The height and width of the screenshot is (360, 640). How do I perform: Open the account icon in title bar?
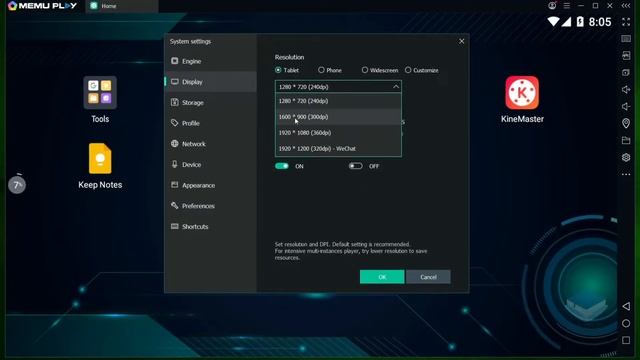(x=552, y=6)
